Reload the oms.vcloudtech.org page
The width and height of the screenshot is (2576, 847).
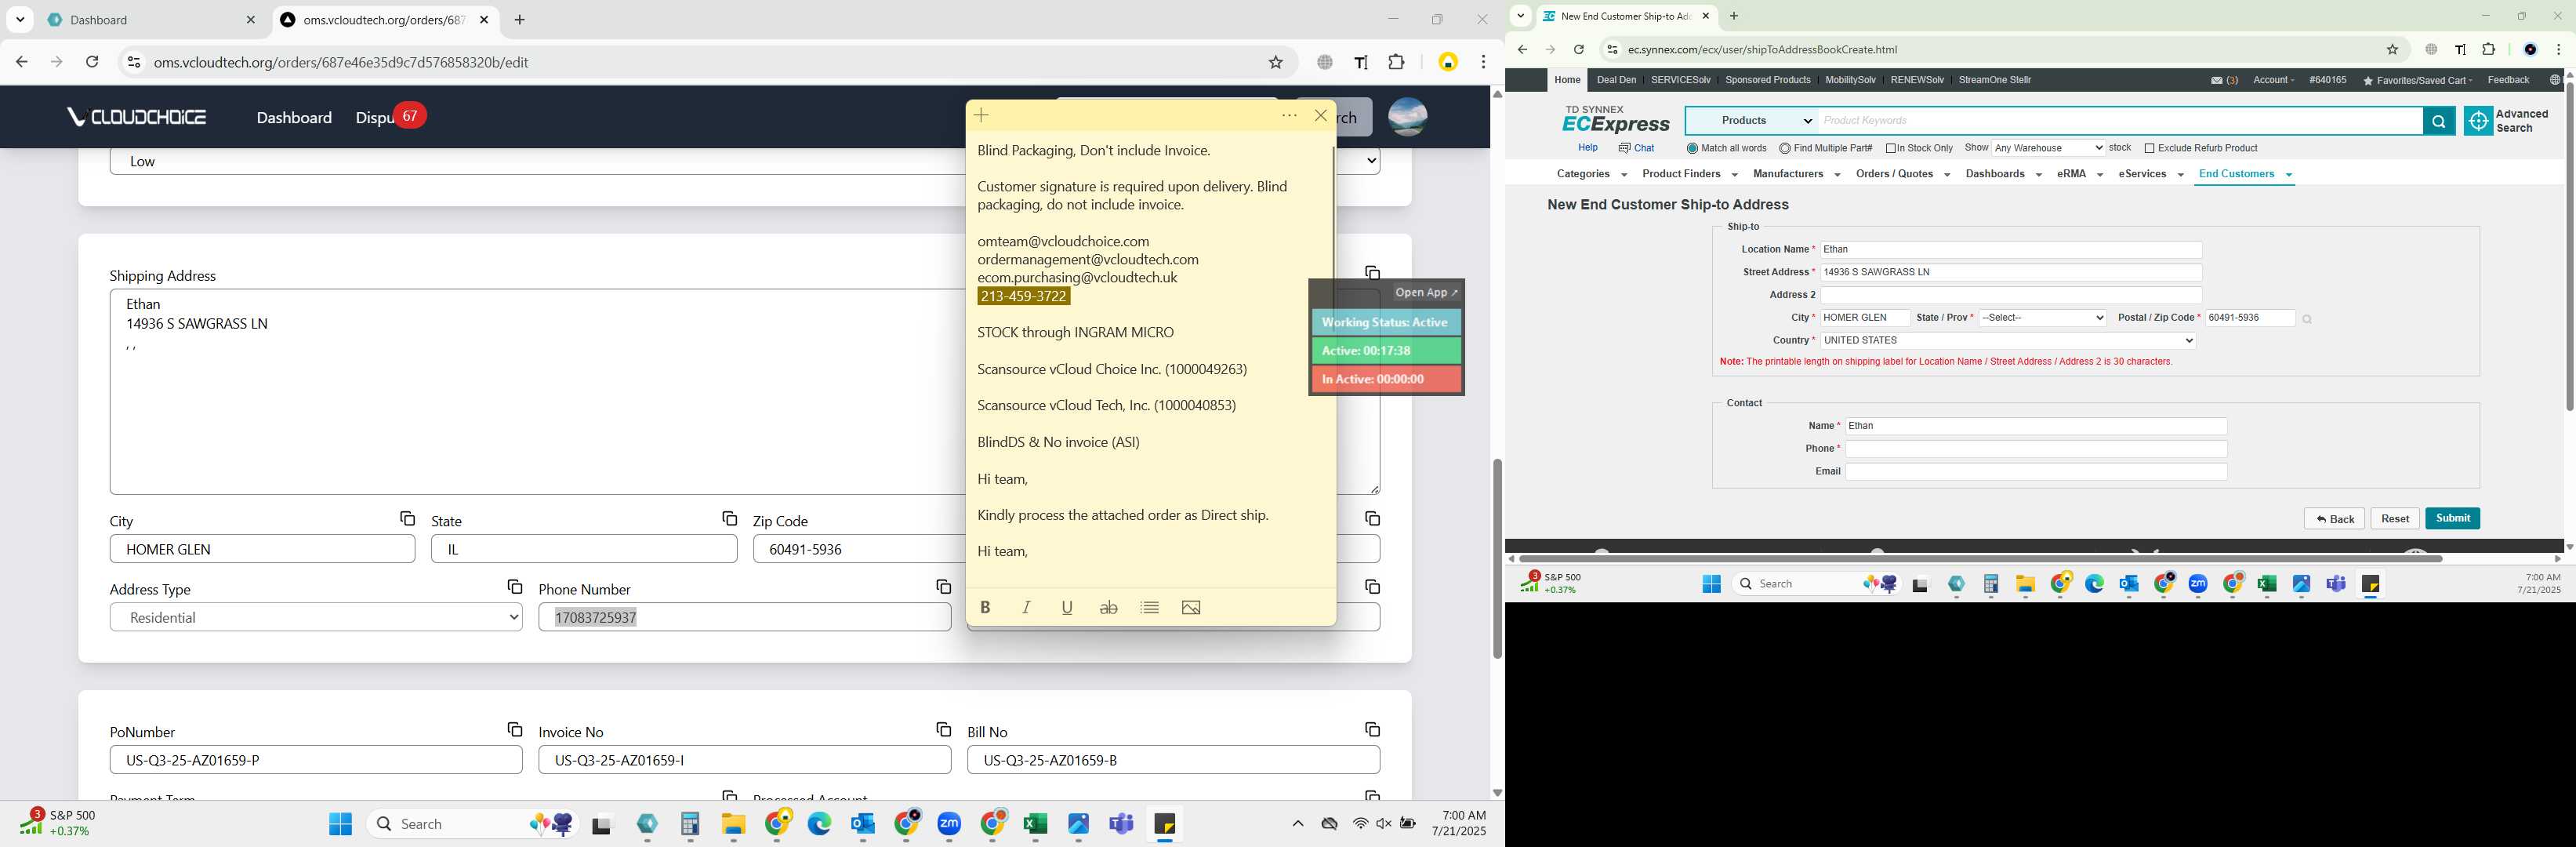tap(92, 62)
